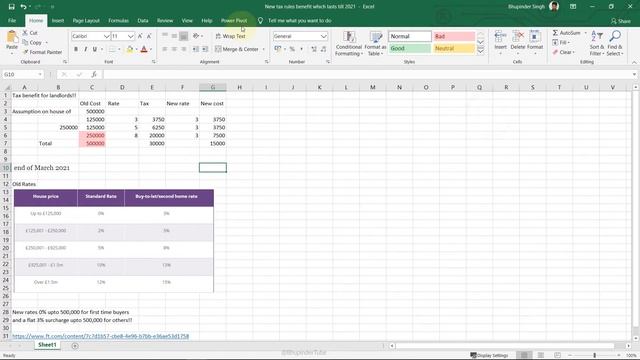Viewport: 640px width, 360px height.
Task: Open the Calibri font name dropdown
Action: click(107, 36)
